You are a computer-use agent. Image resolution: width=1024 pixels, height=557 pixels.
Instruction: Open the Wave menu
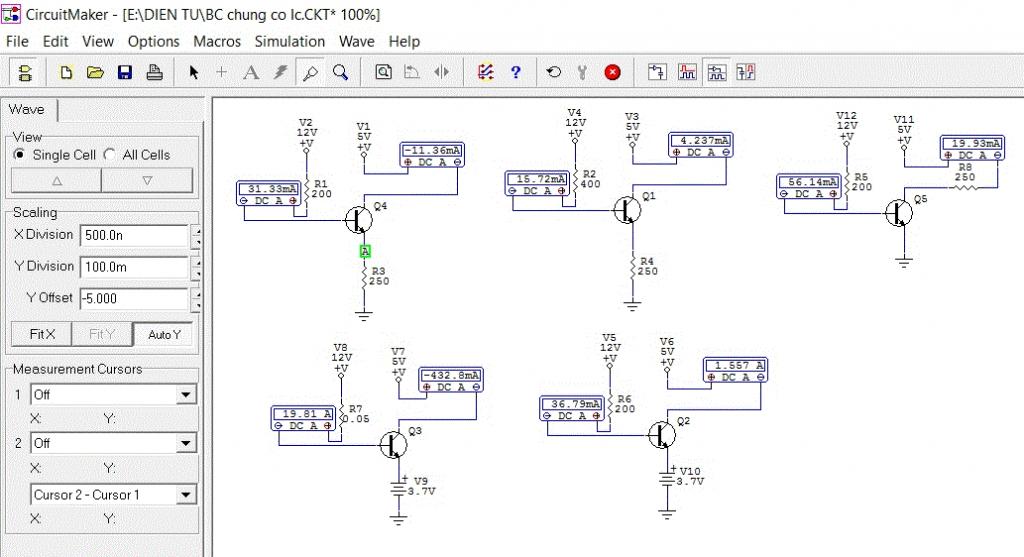(x=357, y=42)
